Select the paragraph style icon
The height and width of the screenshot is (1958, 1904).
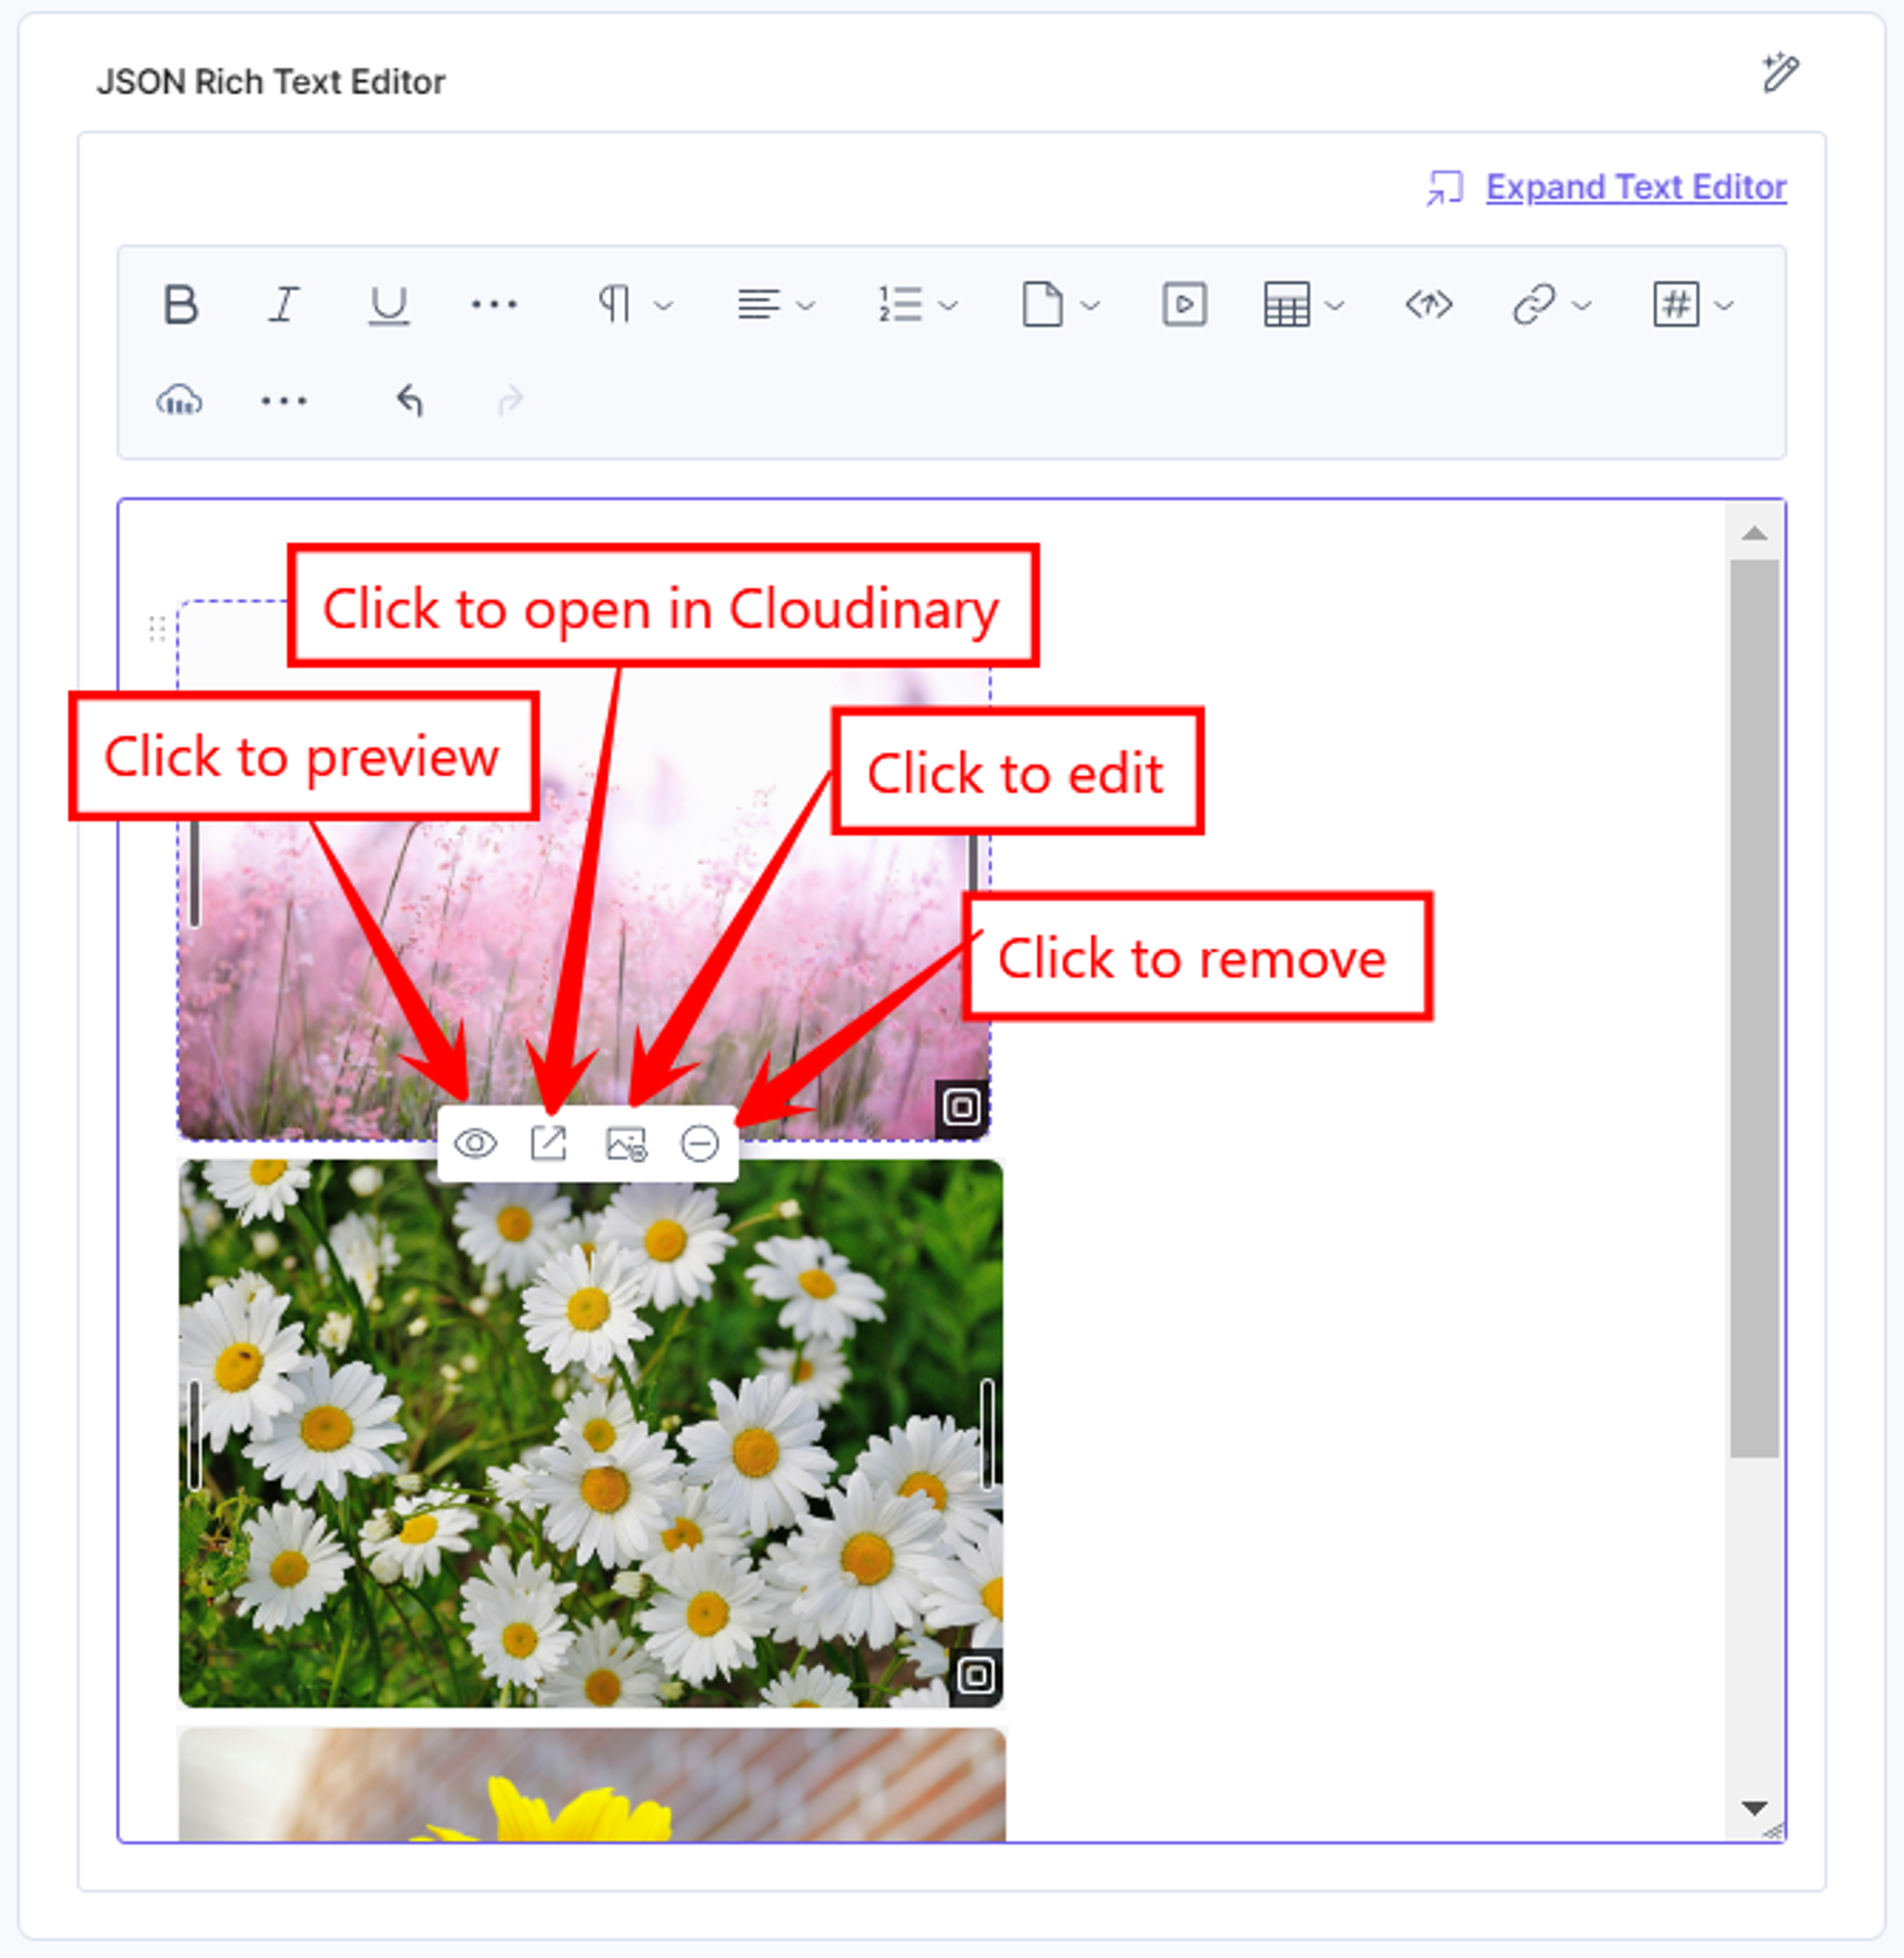point(615,304)
